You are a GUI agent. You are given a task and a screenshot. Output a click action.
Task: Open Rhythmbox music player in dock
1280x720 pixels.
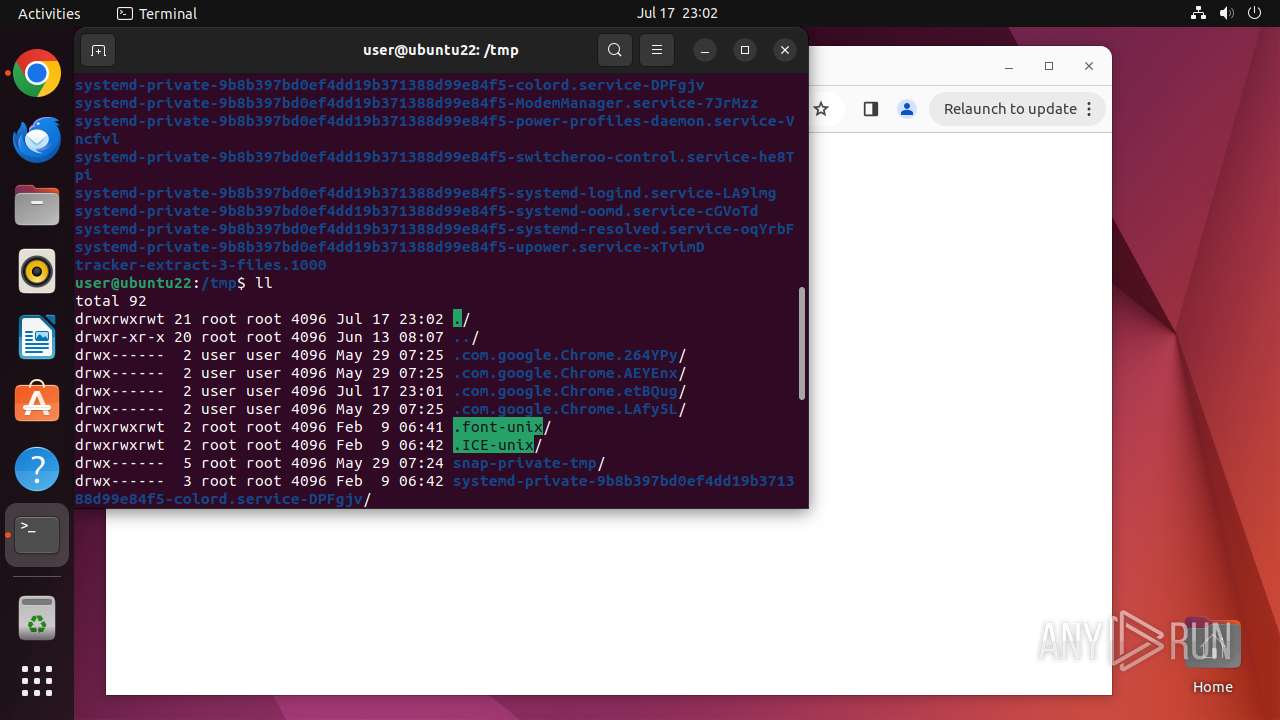pyautogui.click(x=37, y=271)
